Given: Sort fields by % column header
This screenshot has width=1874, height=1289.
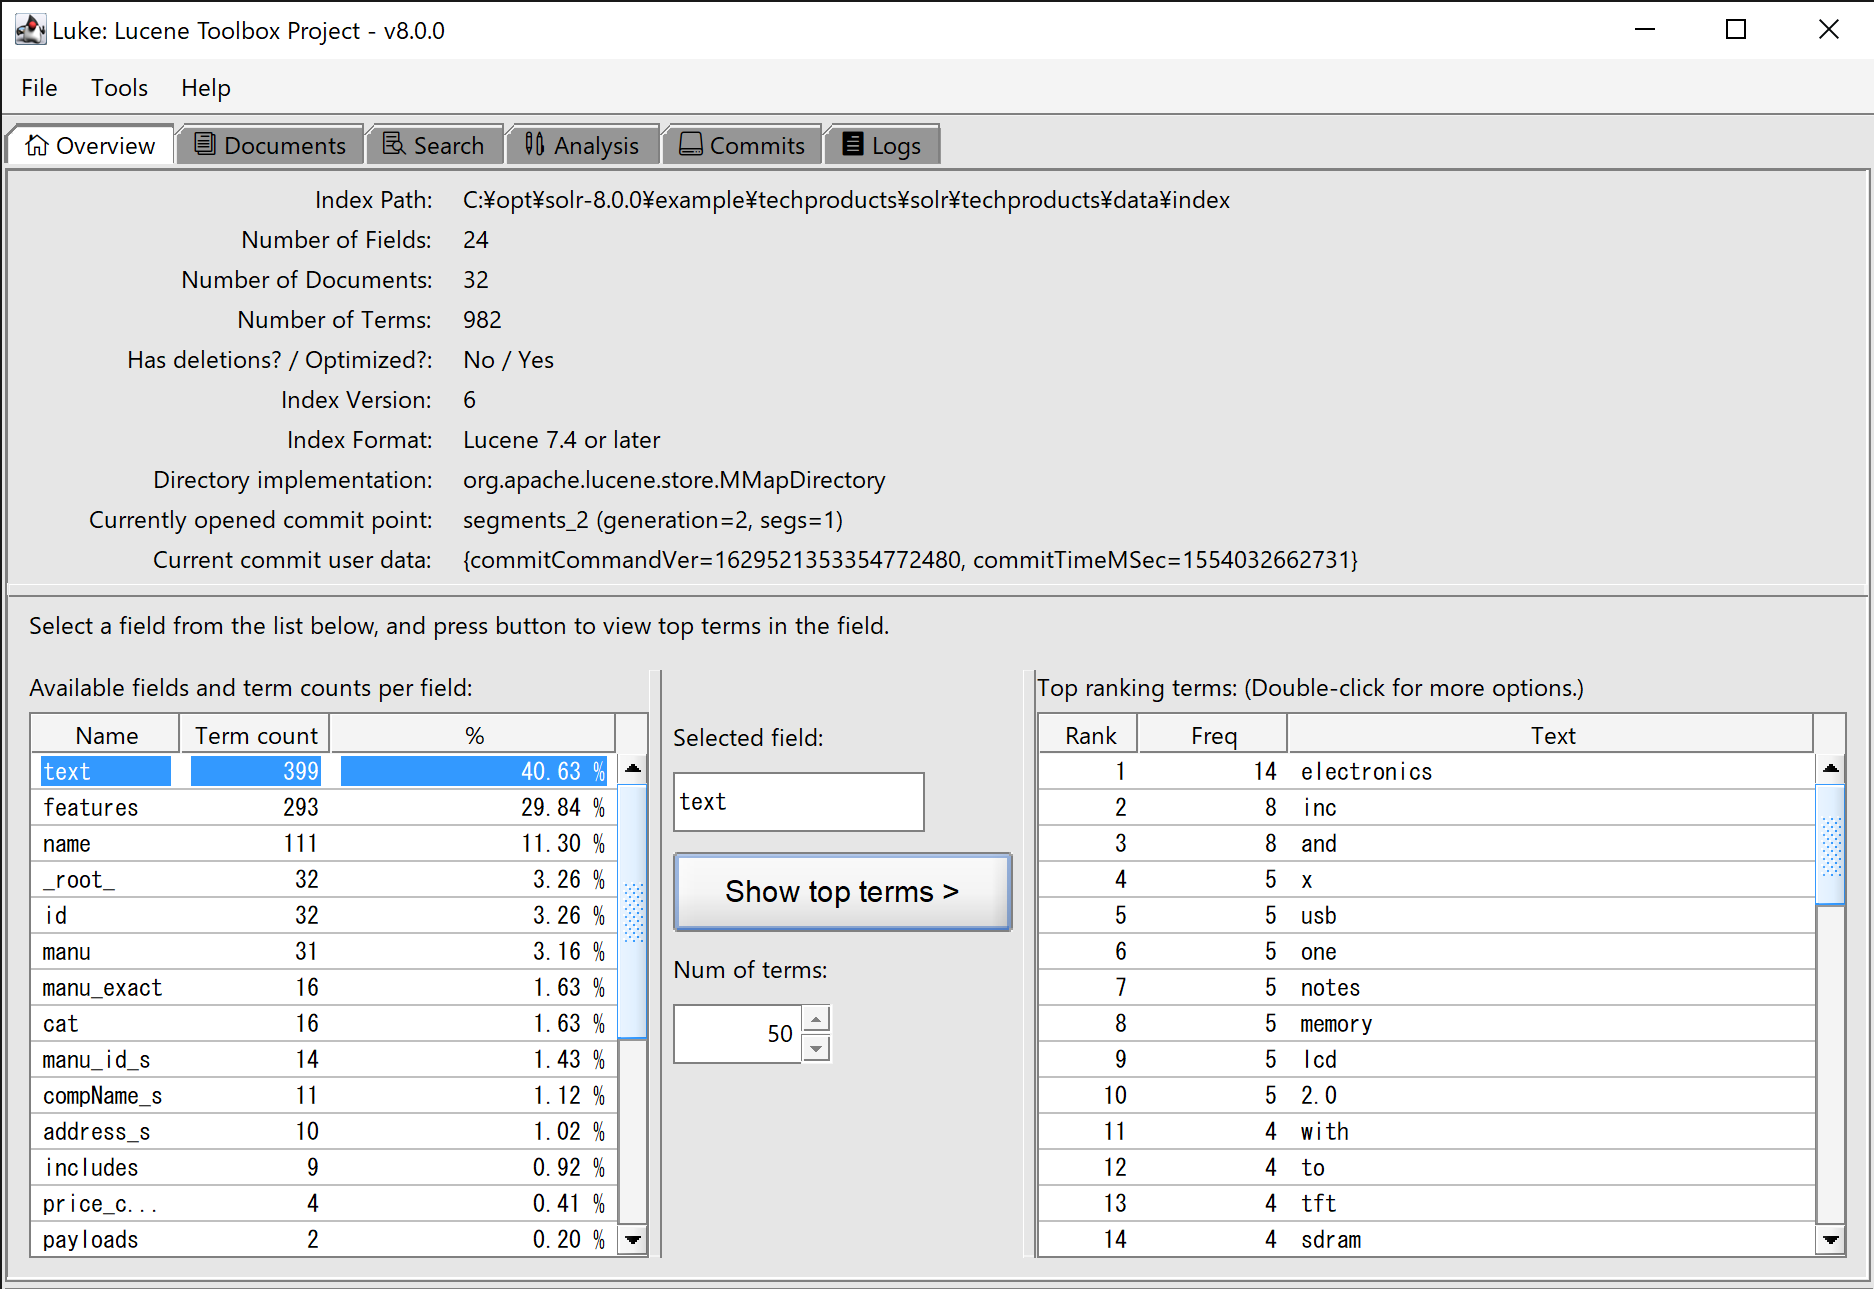Looking at the screenshot, I should pos(474,736).
